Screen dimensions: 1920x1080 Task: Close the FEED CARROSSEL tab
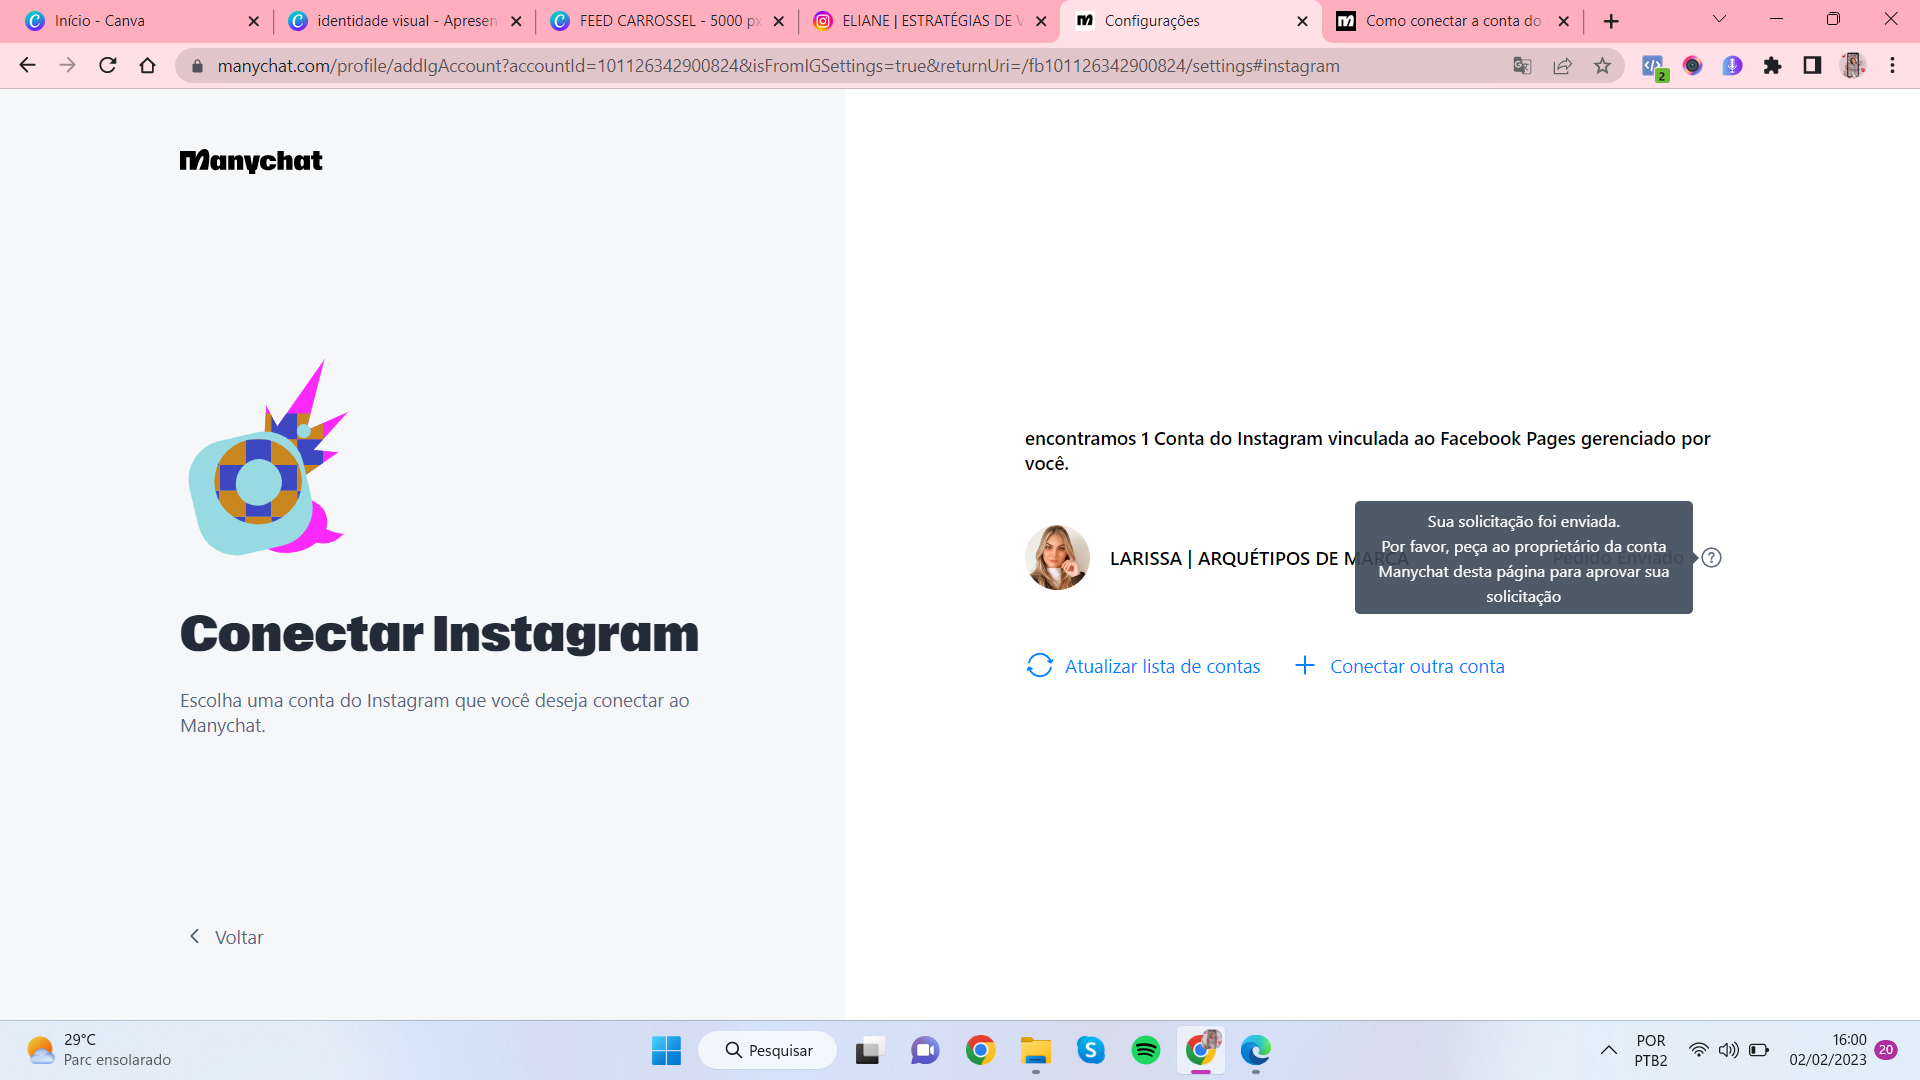(779, 21)
